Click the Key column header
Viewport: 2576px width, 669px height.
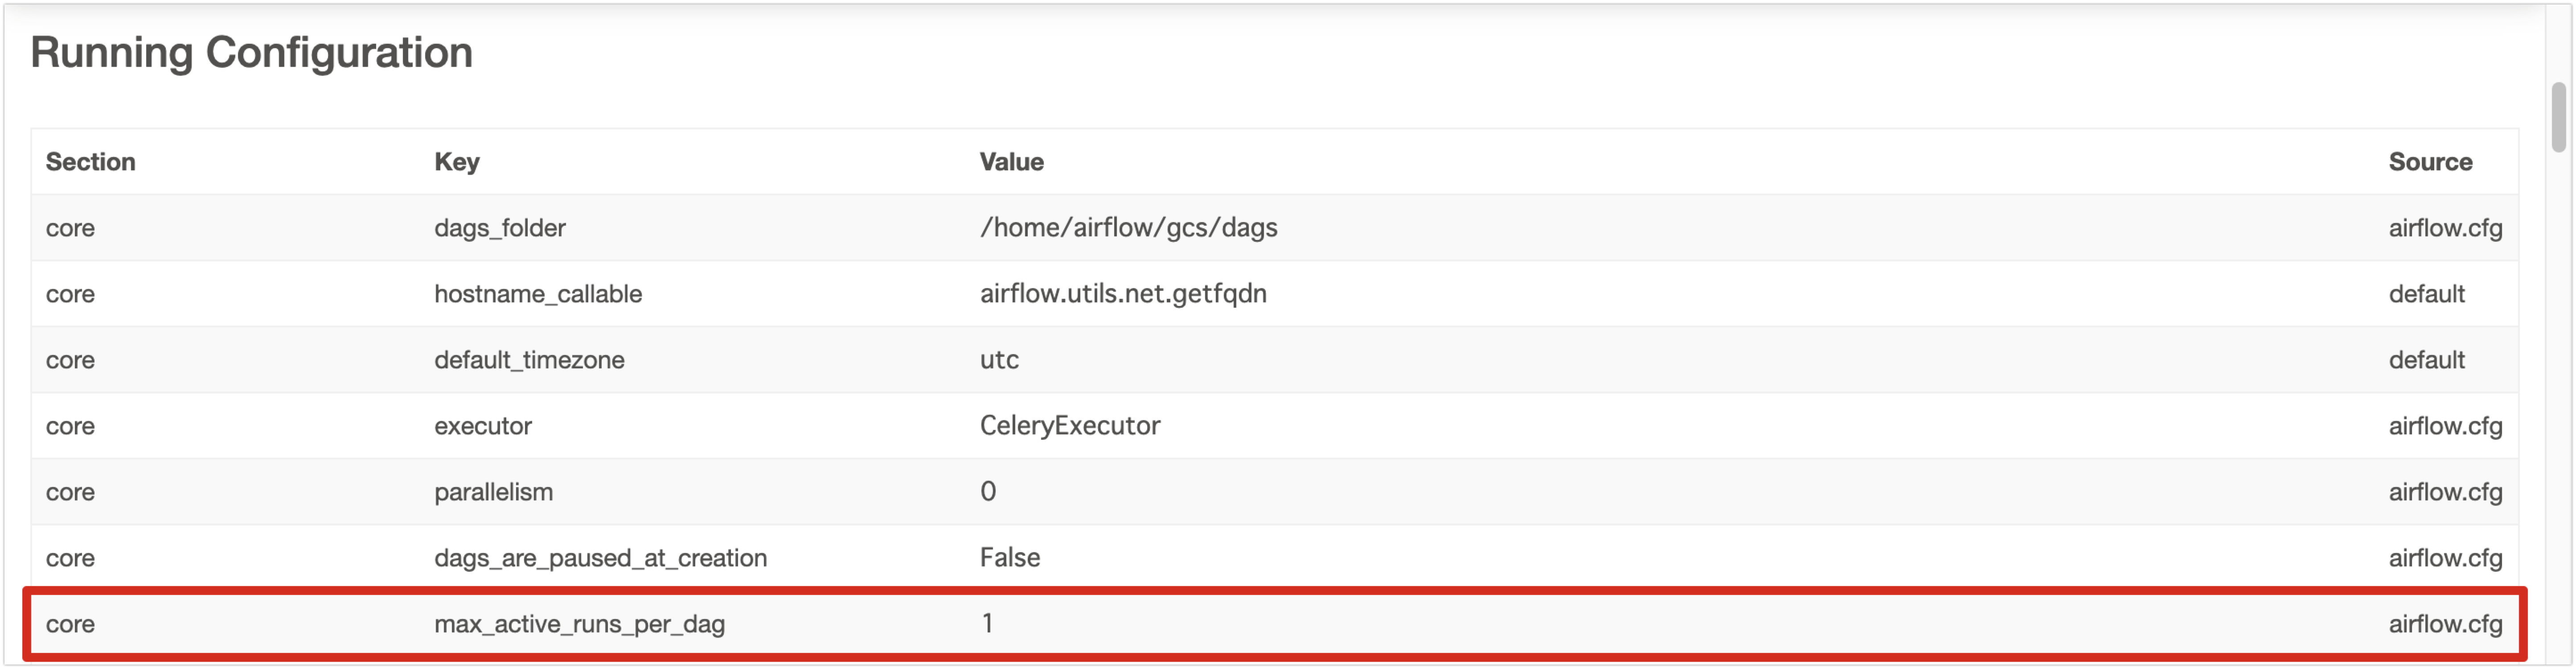click(x=456, y=161)
